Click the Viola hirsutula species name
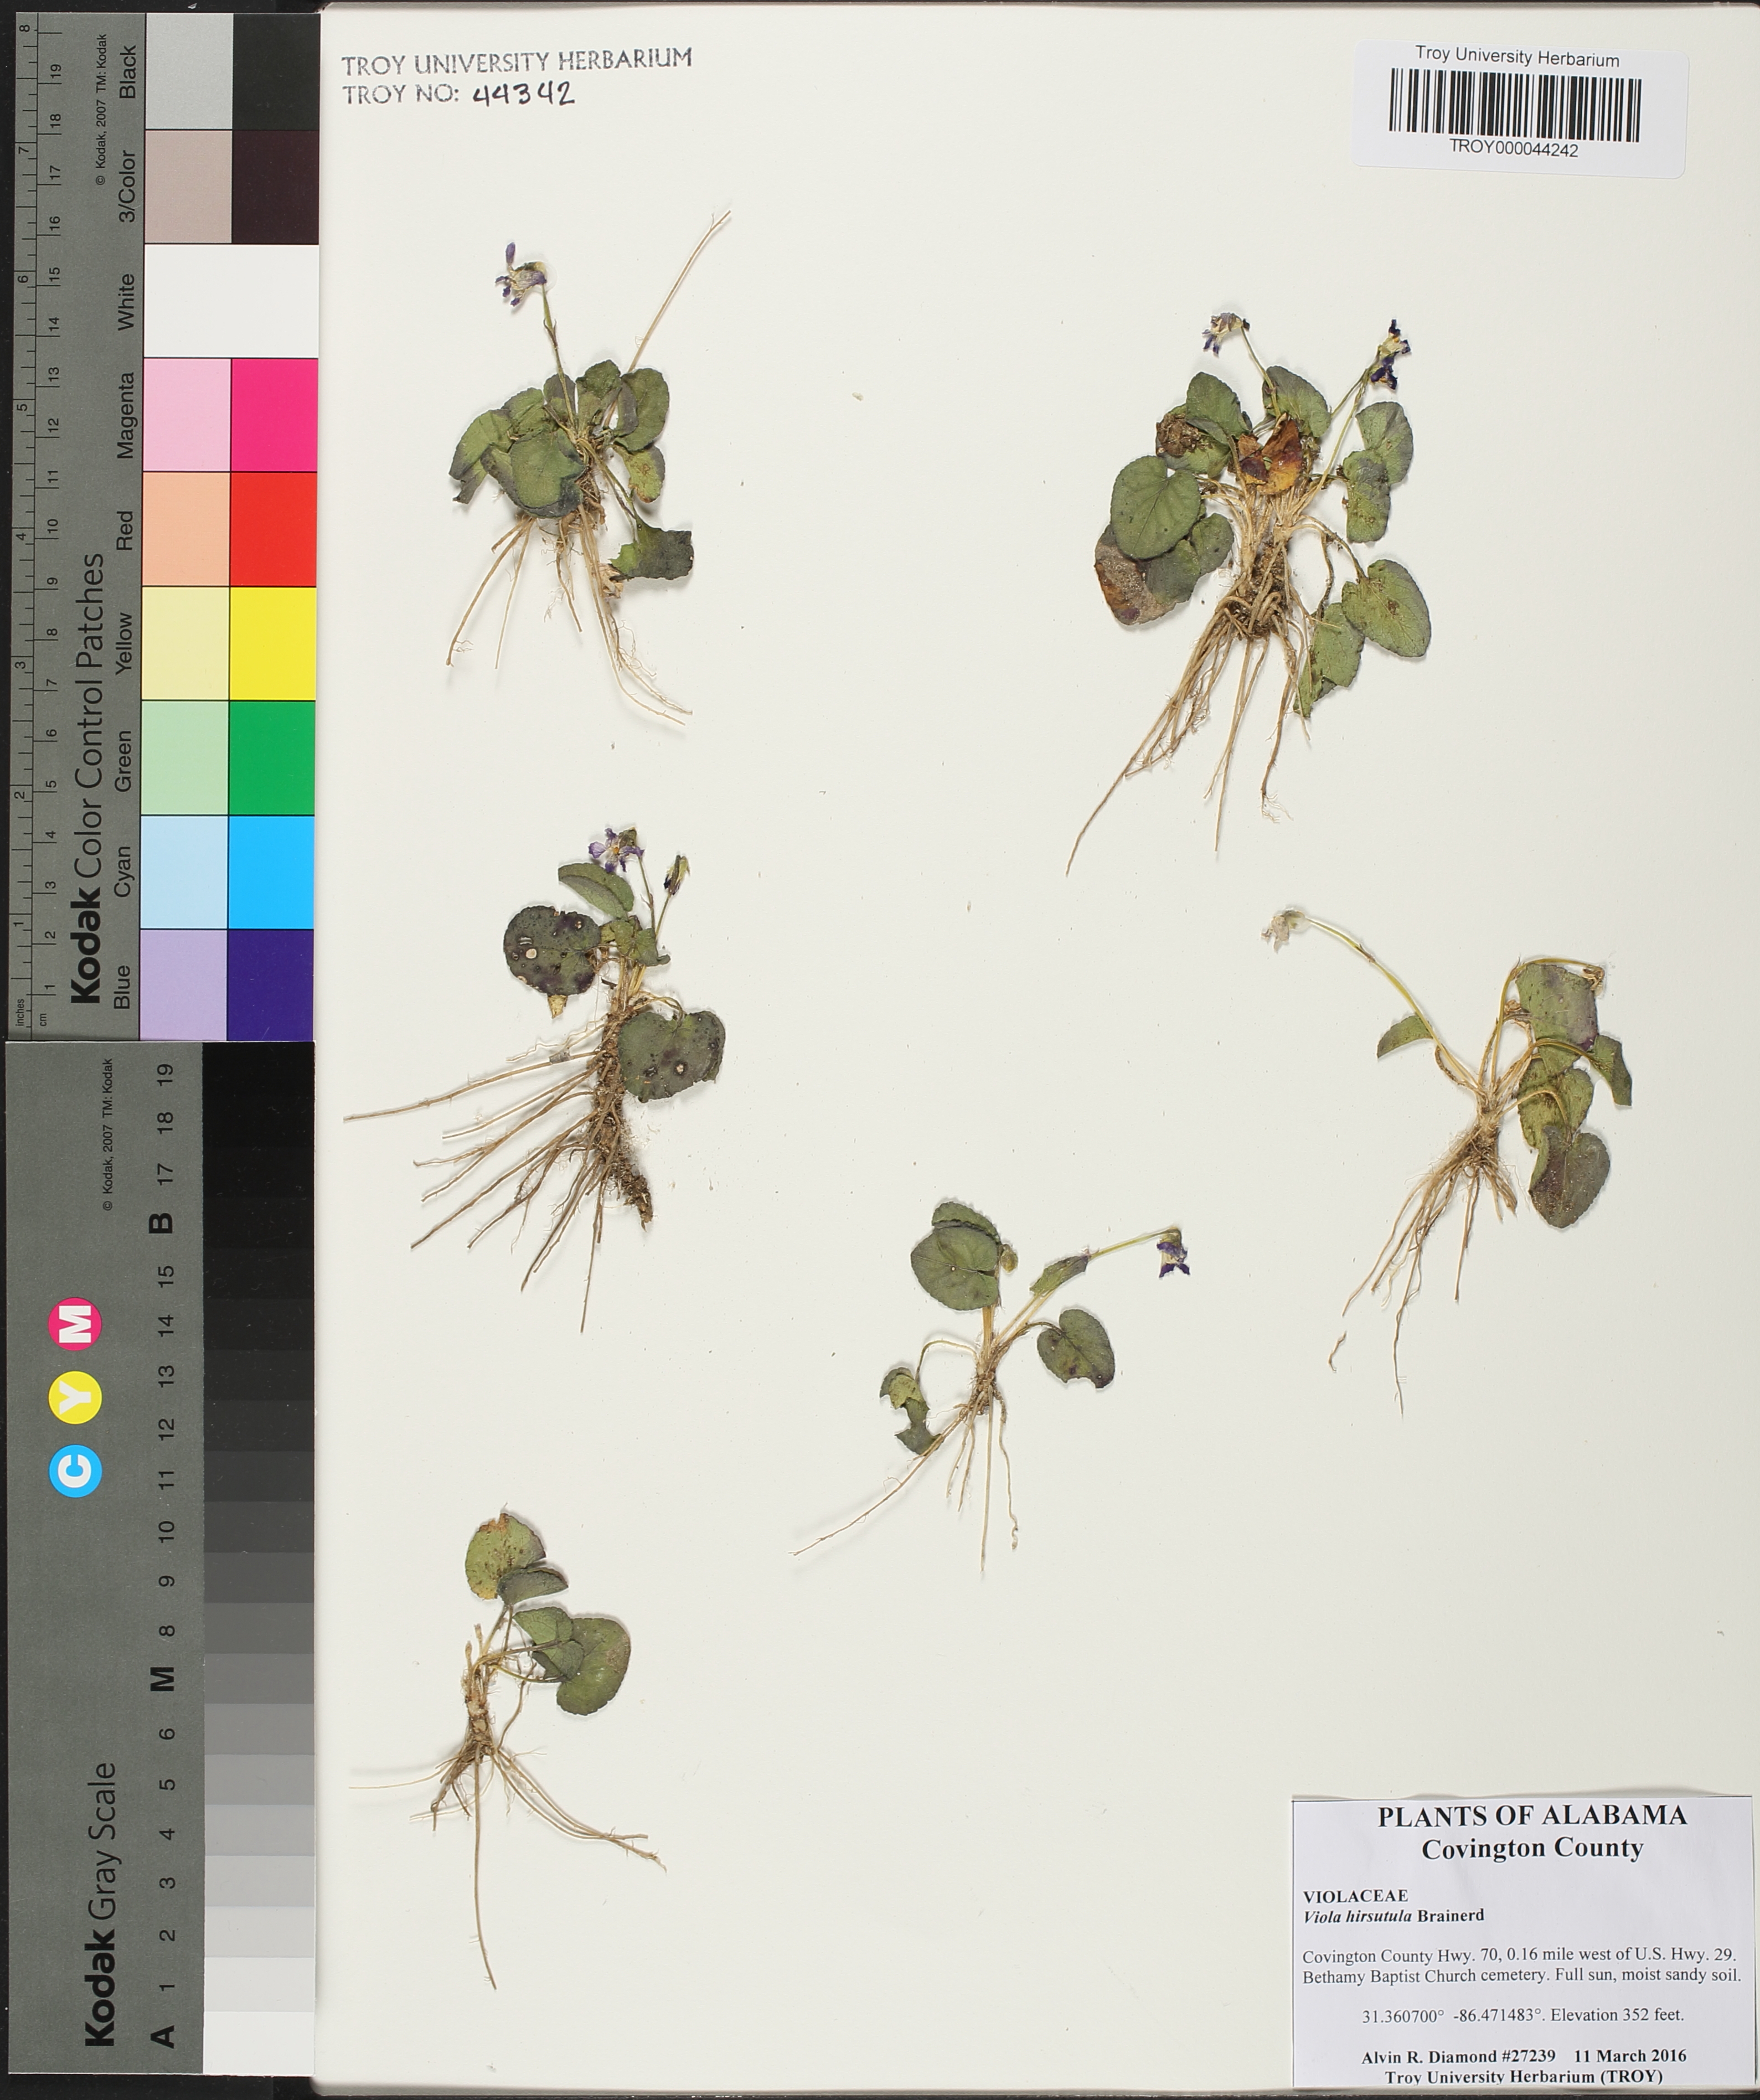The image size is (1760, 2100). point(1356,1917)
